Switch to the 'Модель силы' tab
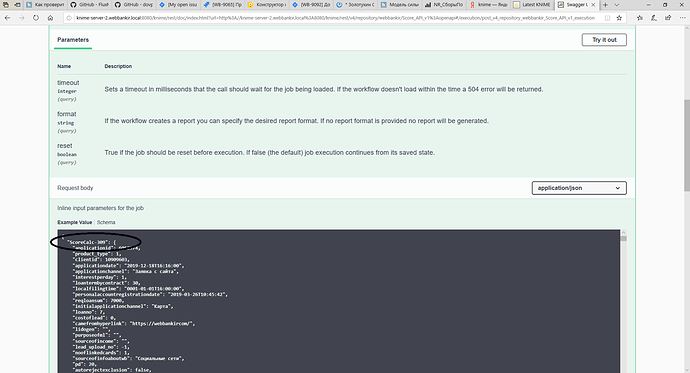 (x=400, y=5)
